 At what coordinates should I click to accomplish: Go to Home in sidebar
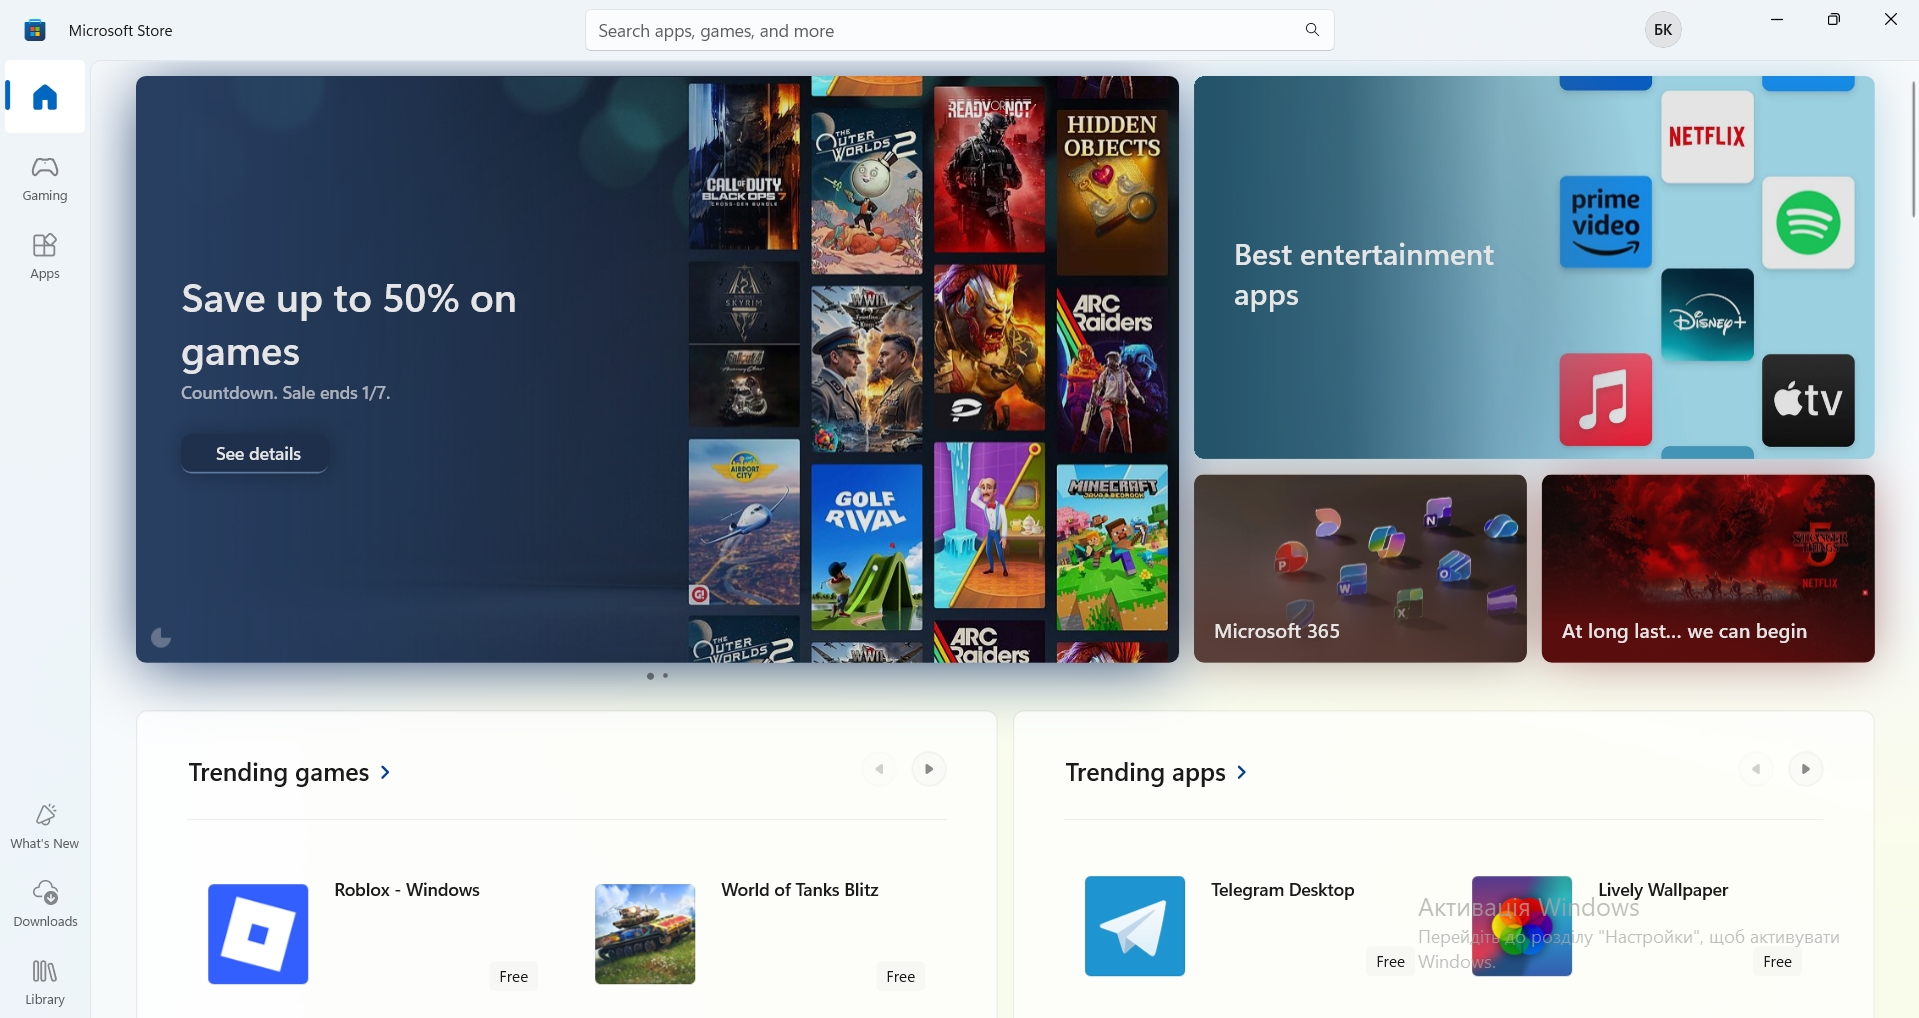tap(45, 97)
